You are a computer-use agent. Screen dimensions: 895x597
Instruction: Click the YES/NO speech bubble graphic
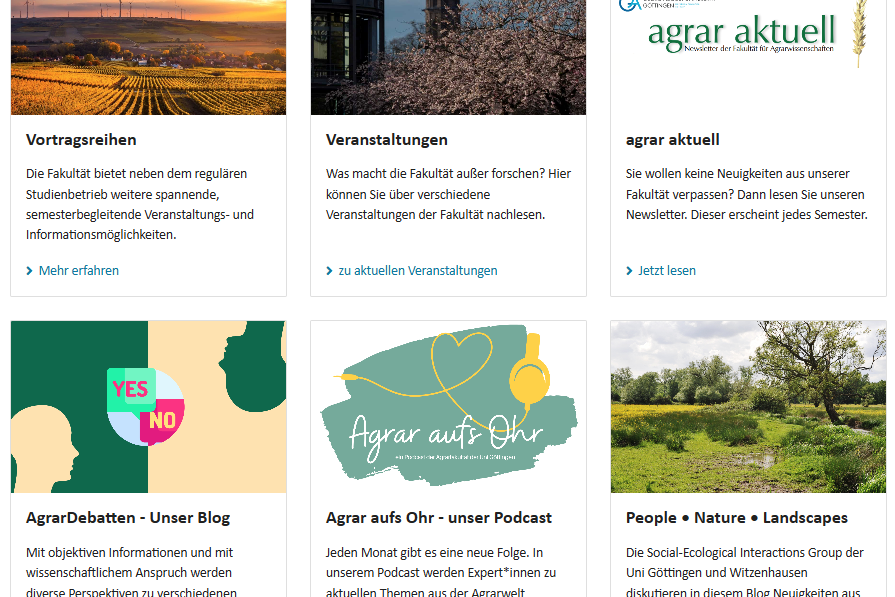click(146, 406)
